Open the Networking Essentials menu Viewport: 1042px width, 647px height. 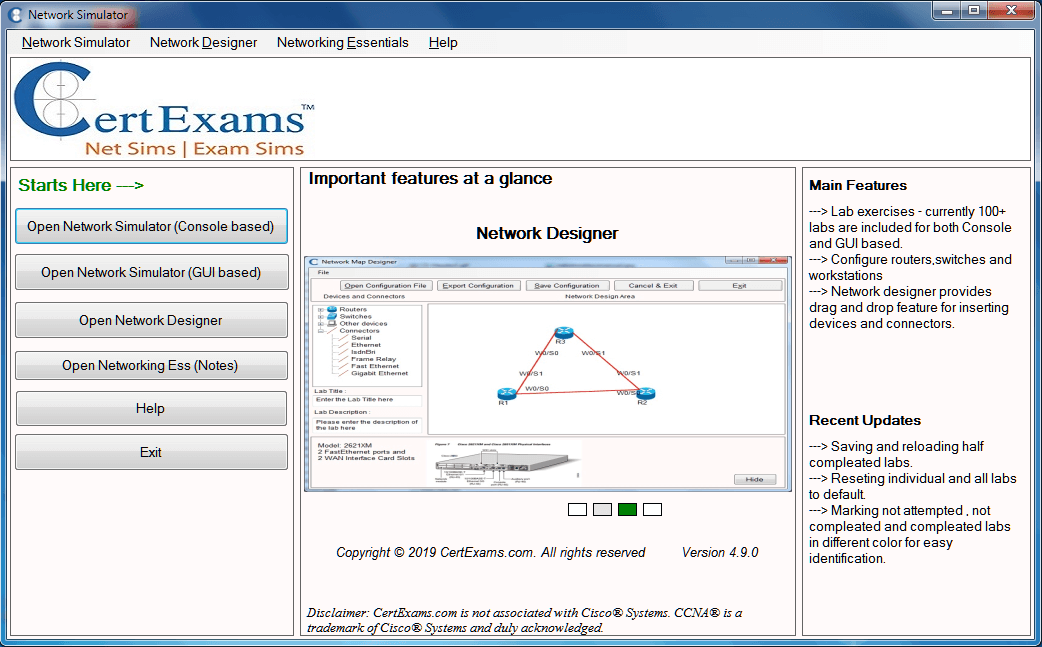click(342, 42)
